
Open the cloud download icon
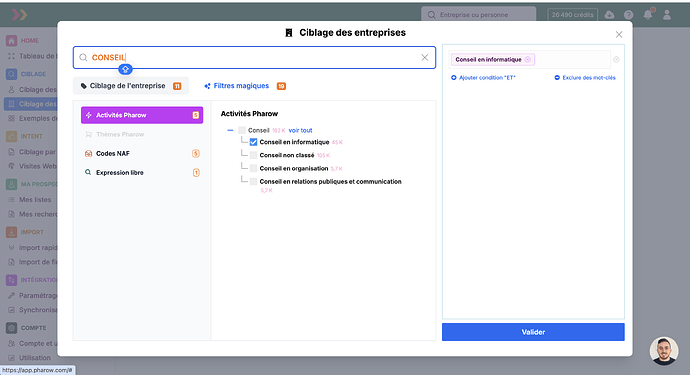click(x=609, y=15)
